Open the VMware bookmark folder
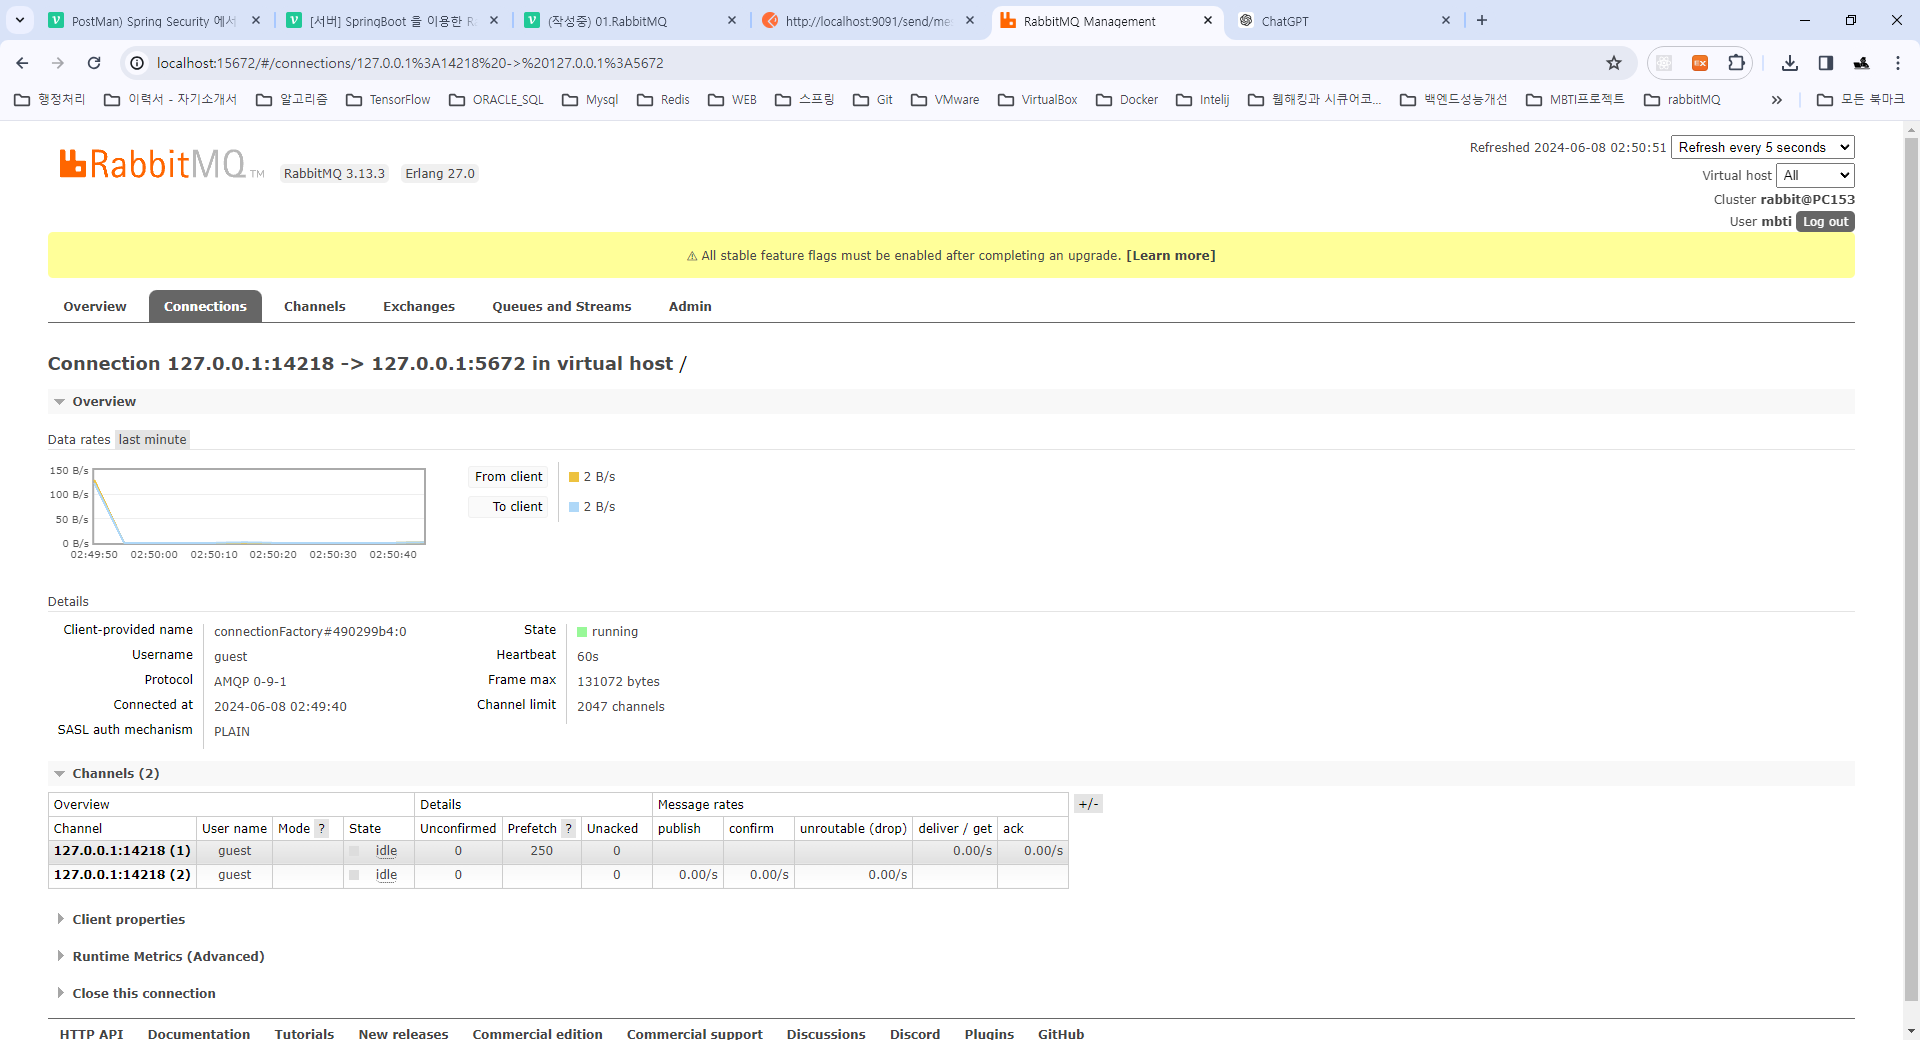The width and height of the screenshot is (1920, 1040). (x=945, y=100)
